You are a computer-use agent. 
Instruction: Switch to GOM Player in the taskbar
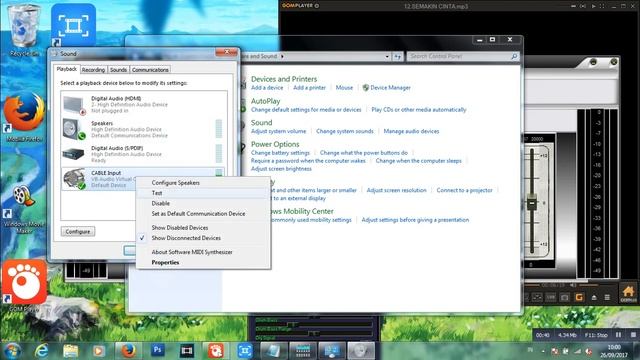(216, 351)
